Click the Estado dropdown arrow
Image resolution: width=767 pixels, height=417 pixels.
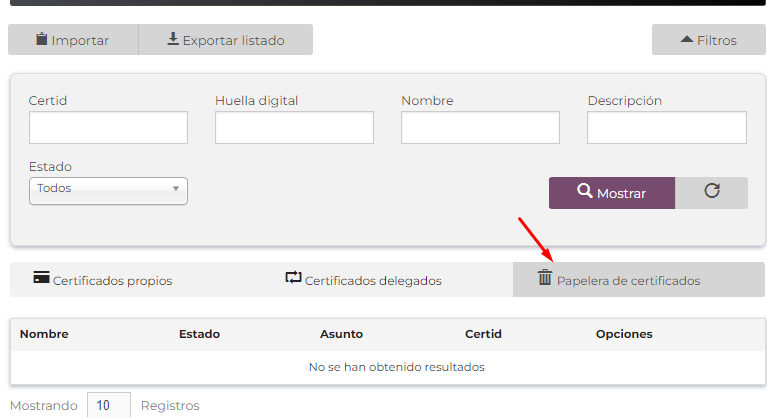(176, 188)
